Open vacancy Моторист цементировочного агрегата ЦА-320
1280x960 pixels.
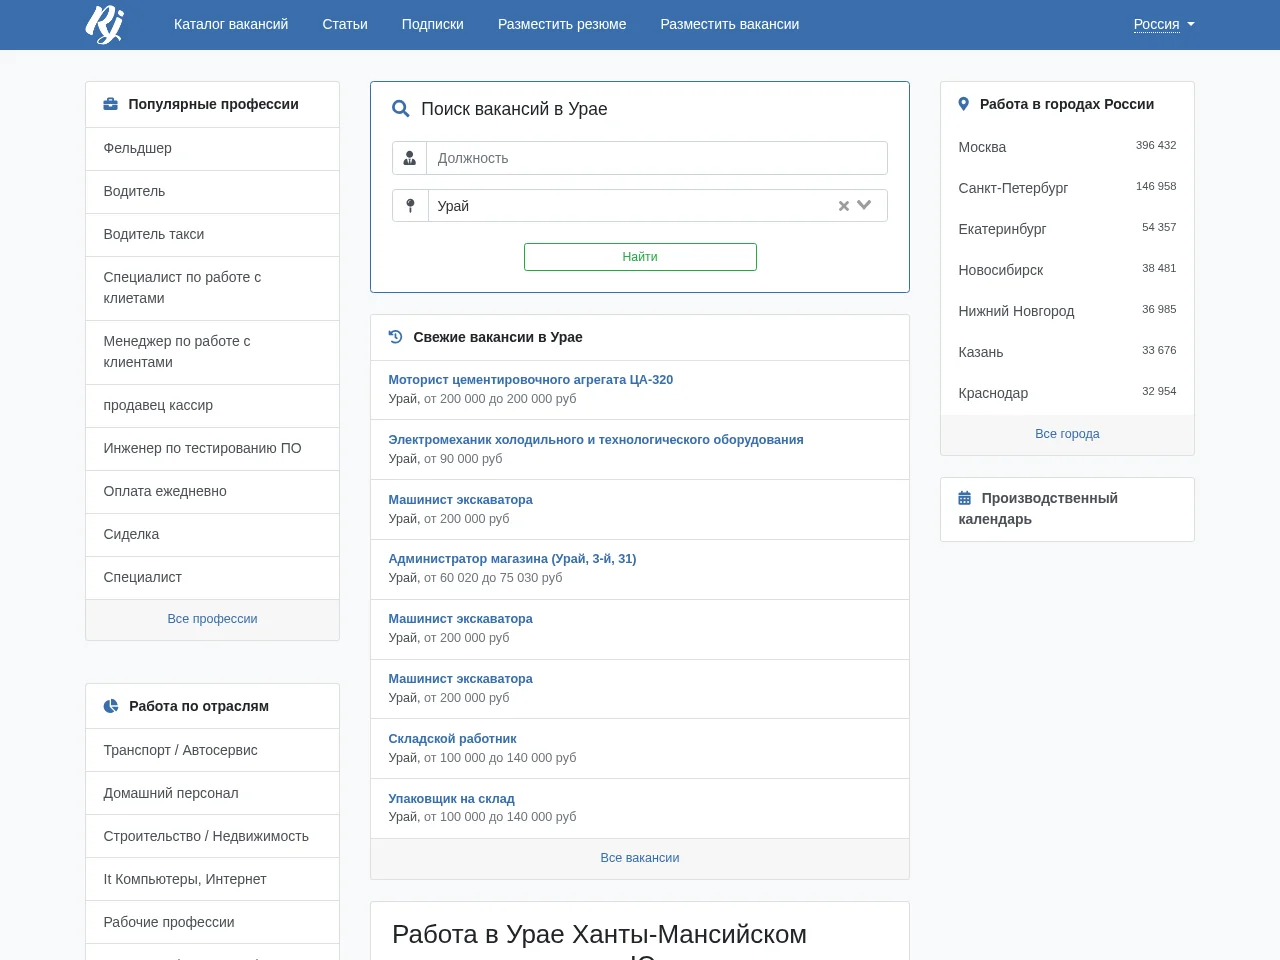(531, 380)
